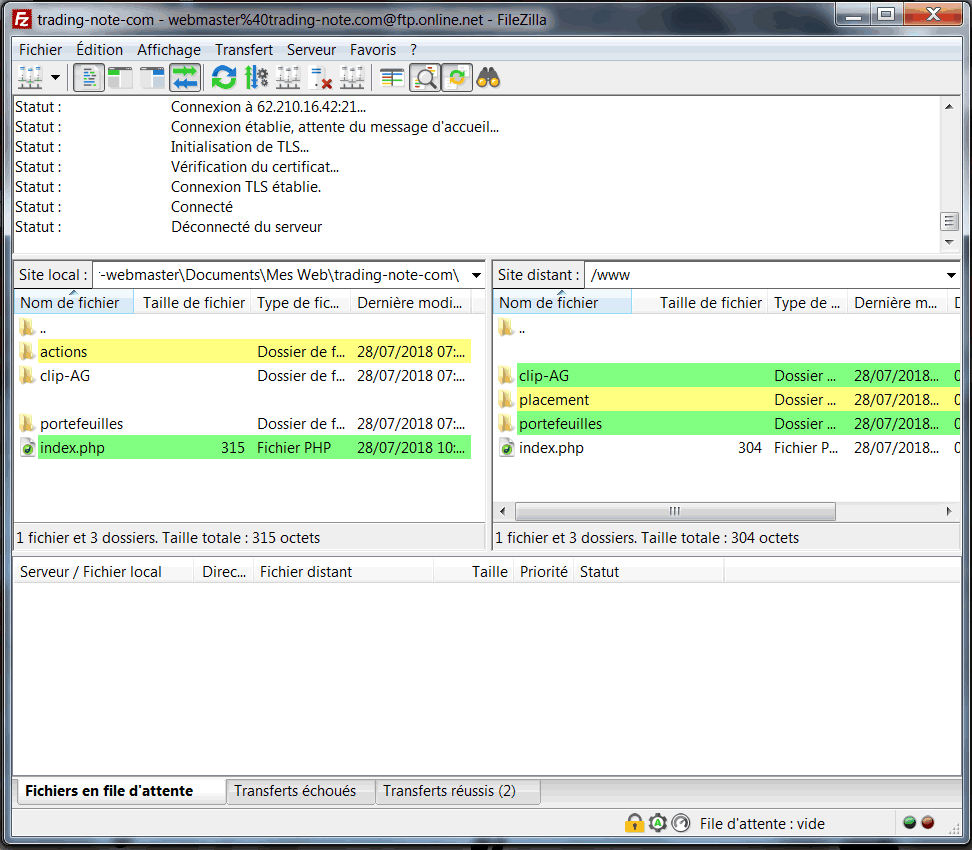Open the Fichier menu
The height and width of the screenshot is (850, 972).
point(40,50)
